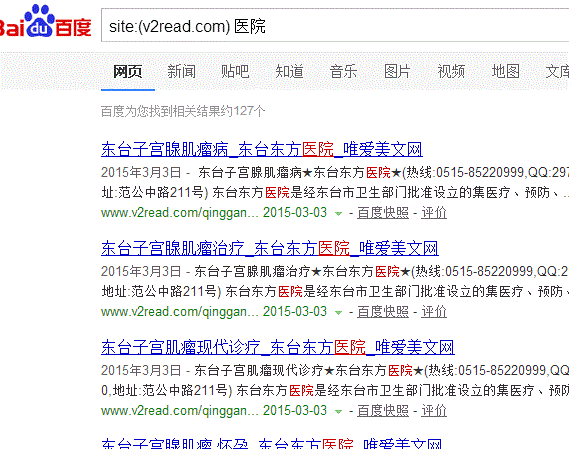Expand dropdown arrow under 东台子宫肌瘤现代诊疗 result
This screenshot has width=569, height=449.
(338, 412)
